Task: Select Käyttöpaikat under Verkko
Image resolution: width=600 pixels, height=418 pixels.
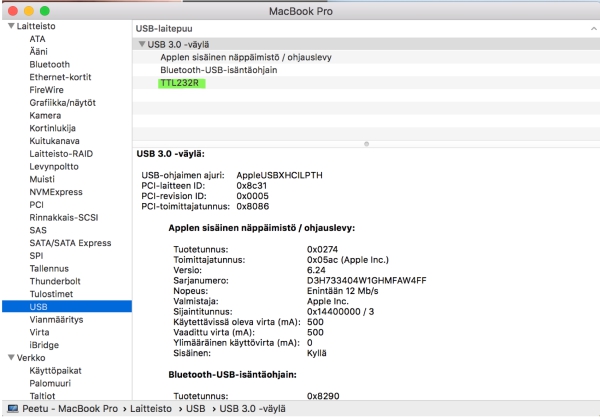Action: pyautogui.click(x=55, y=371)
